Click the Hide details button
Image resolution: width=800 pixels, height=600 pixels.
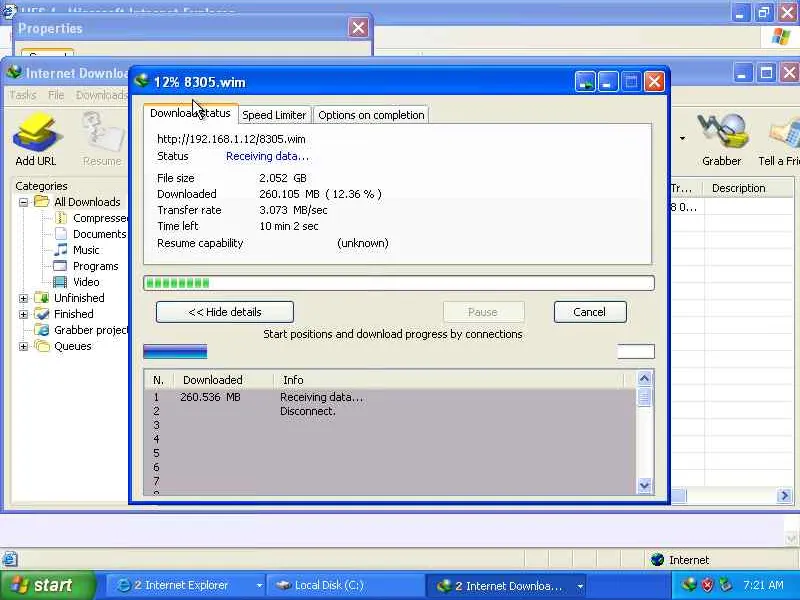(225, 312)
